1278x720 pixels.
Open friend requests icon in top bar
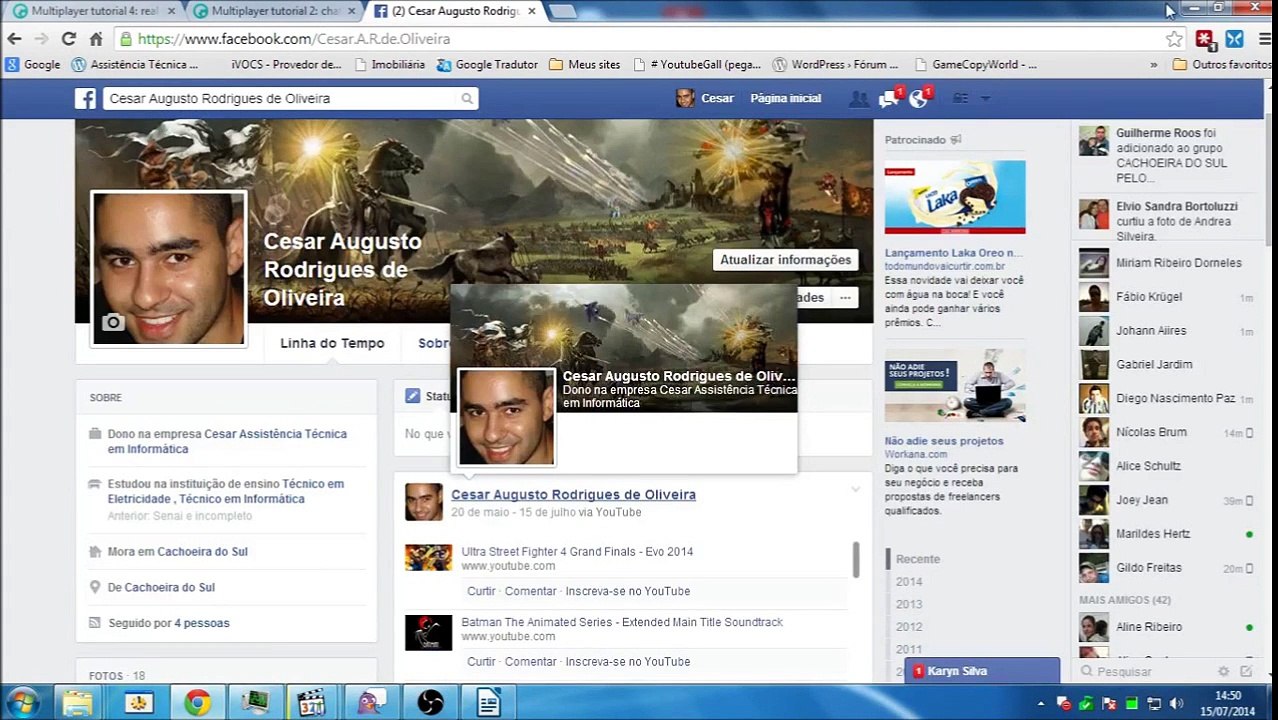(x=858, y=98)
